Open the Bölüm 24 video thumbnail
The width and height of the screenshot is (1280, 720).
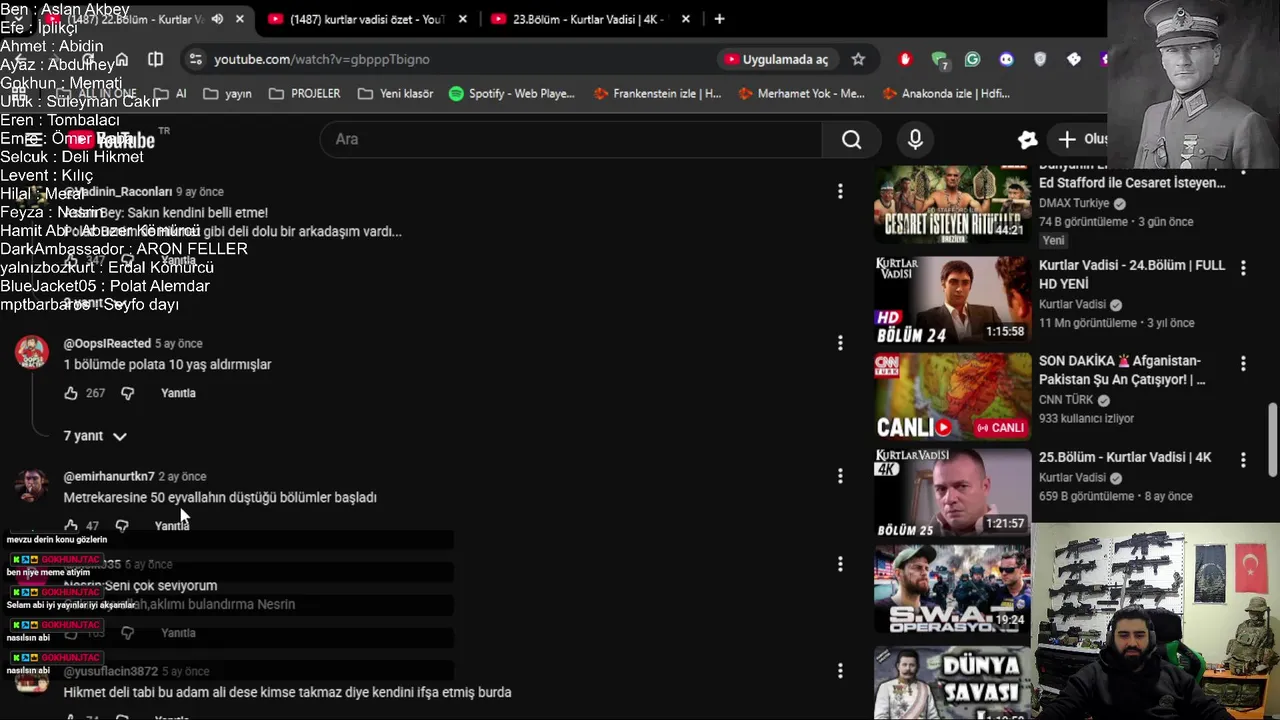952,300
